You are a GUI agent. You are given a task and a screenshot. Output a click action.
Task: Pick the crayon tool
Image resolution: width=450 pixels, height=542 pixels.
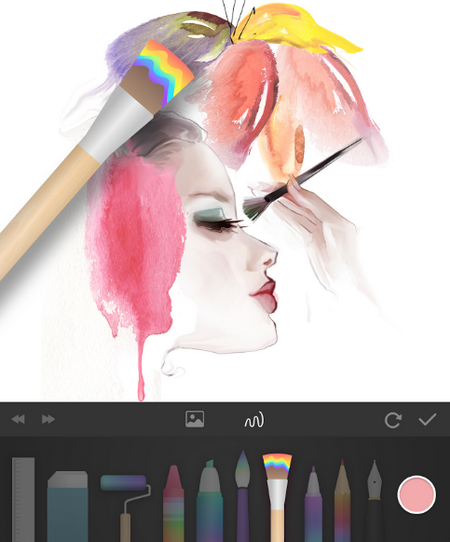[174, 504]
